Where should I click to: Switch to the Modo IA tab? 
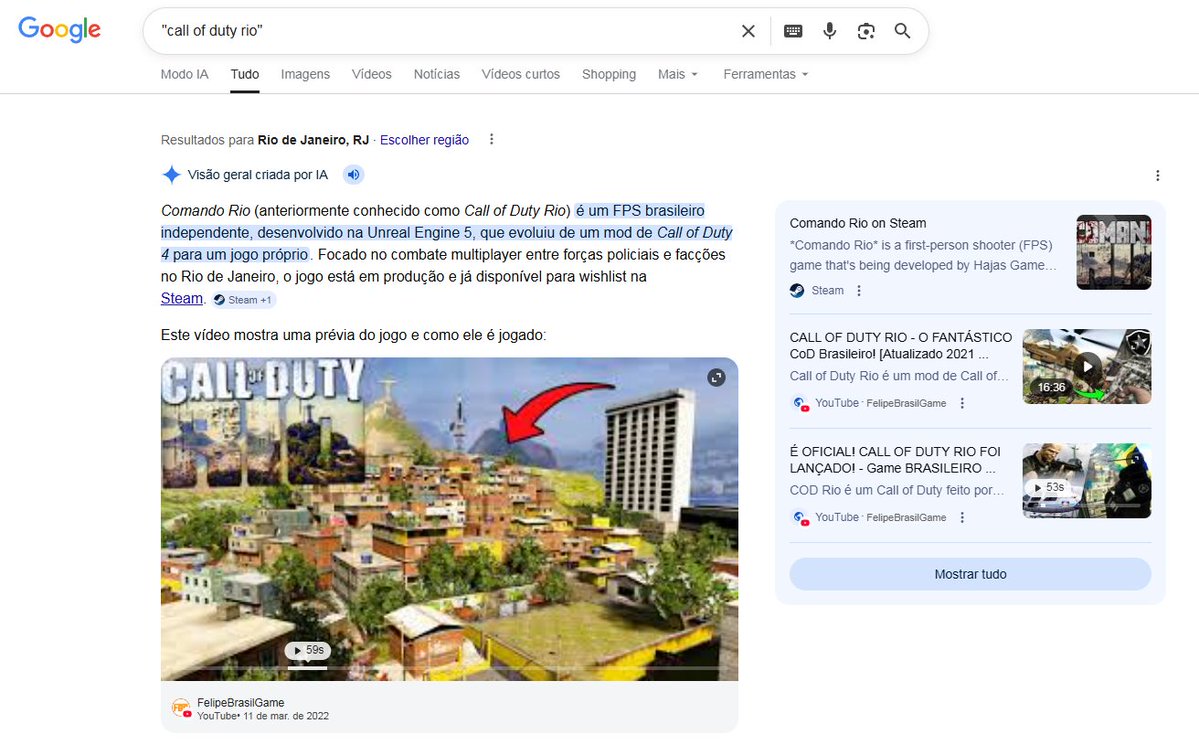[184, 74]
